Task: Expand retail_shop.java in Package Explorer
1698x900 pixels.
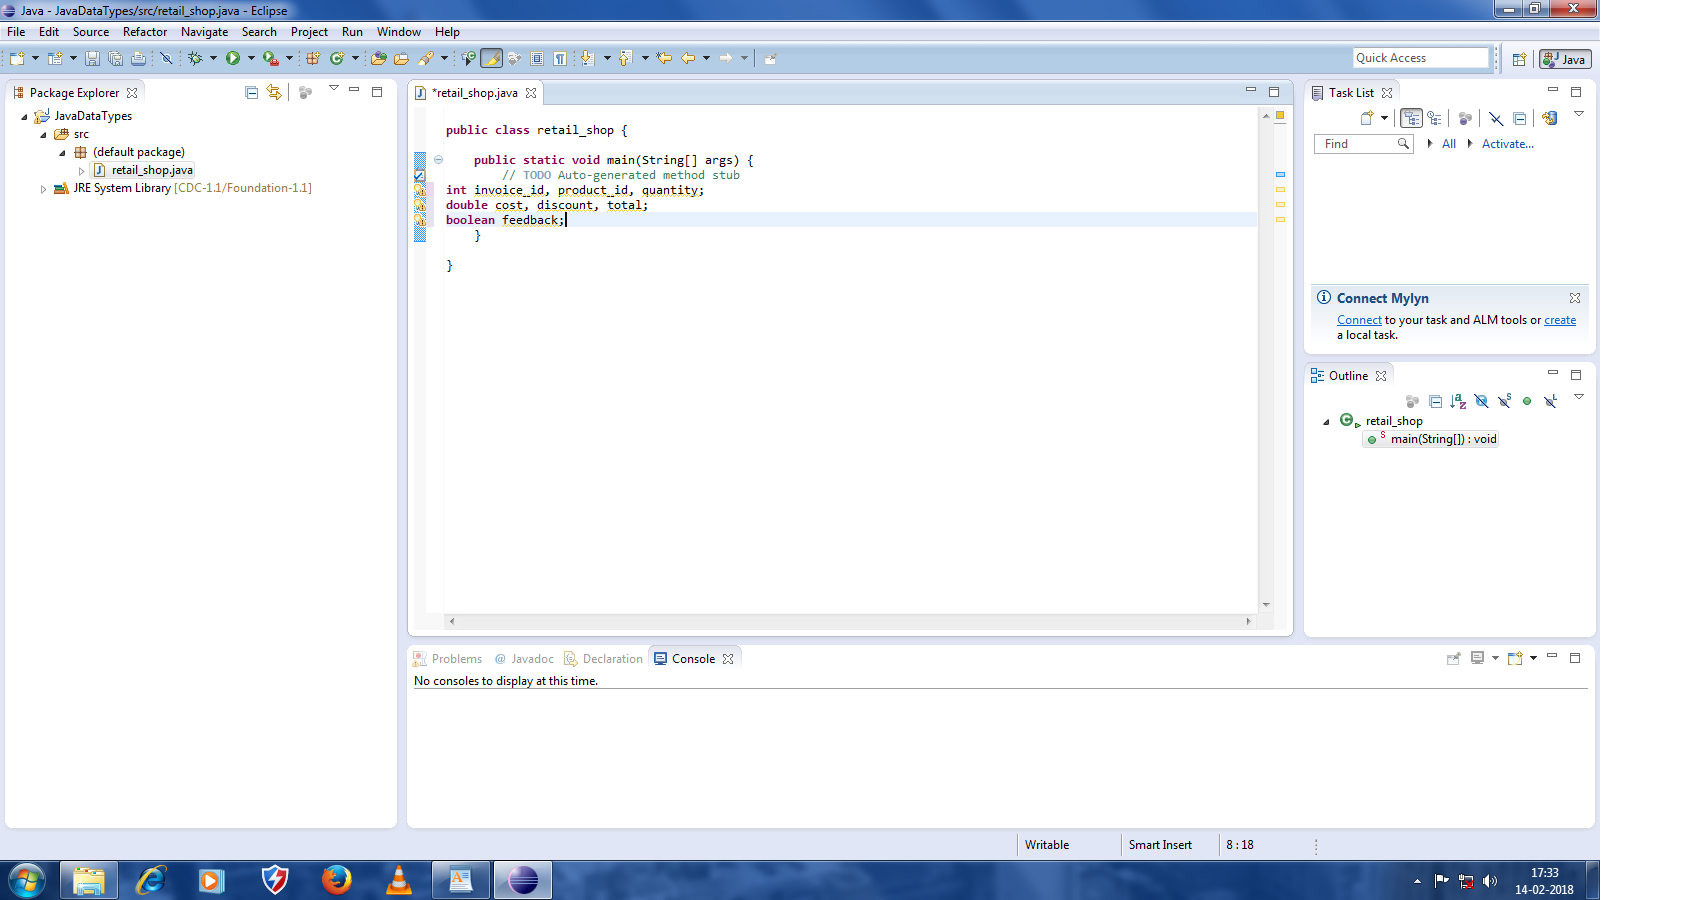Action: tap(81, 171)
